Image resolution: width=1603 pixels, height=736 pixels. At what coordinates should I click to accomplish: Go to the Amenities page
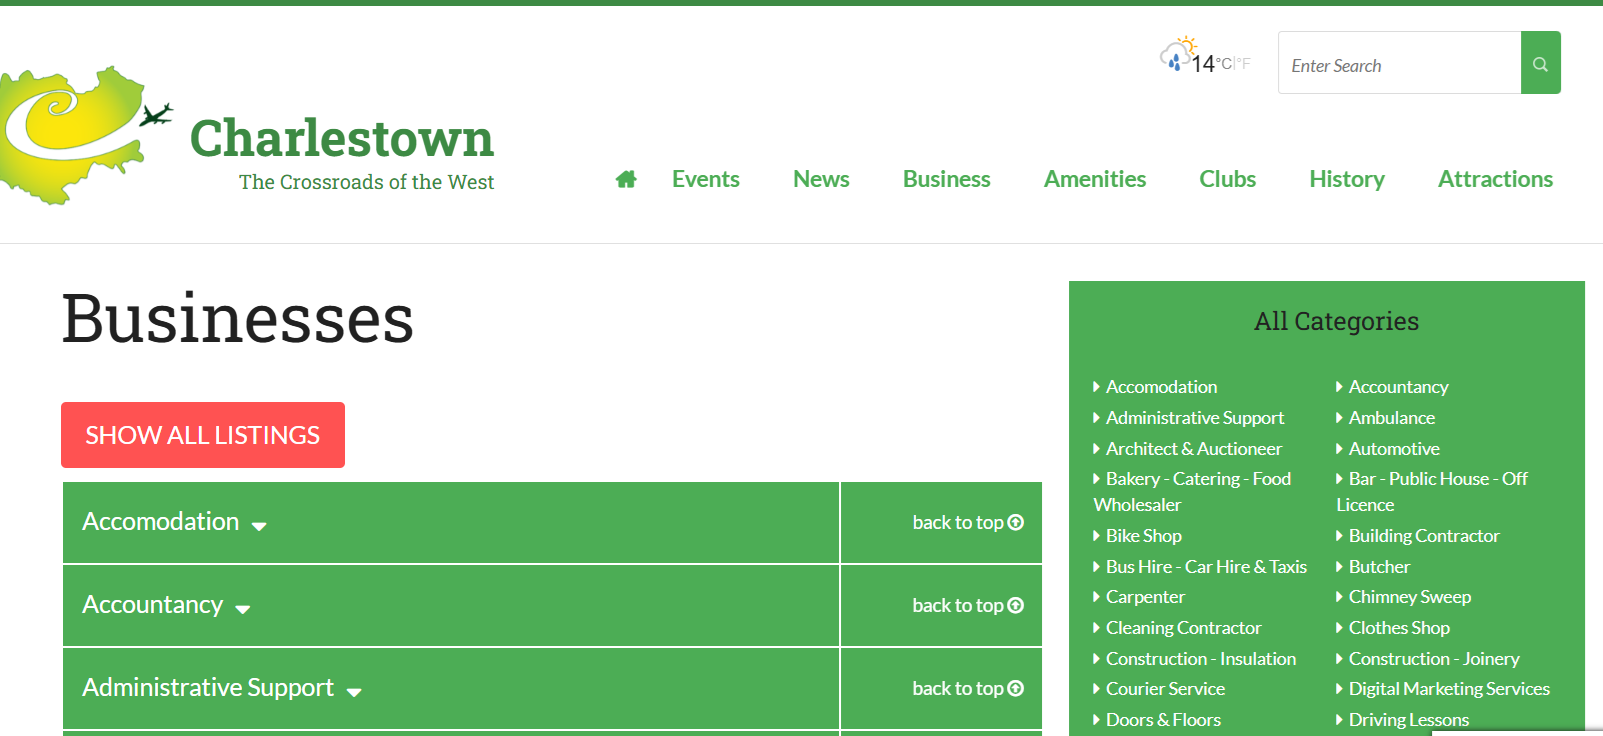tap(1094, 179)
